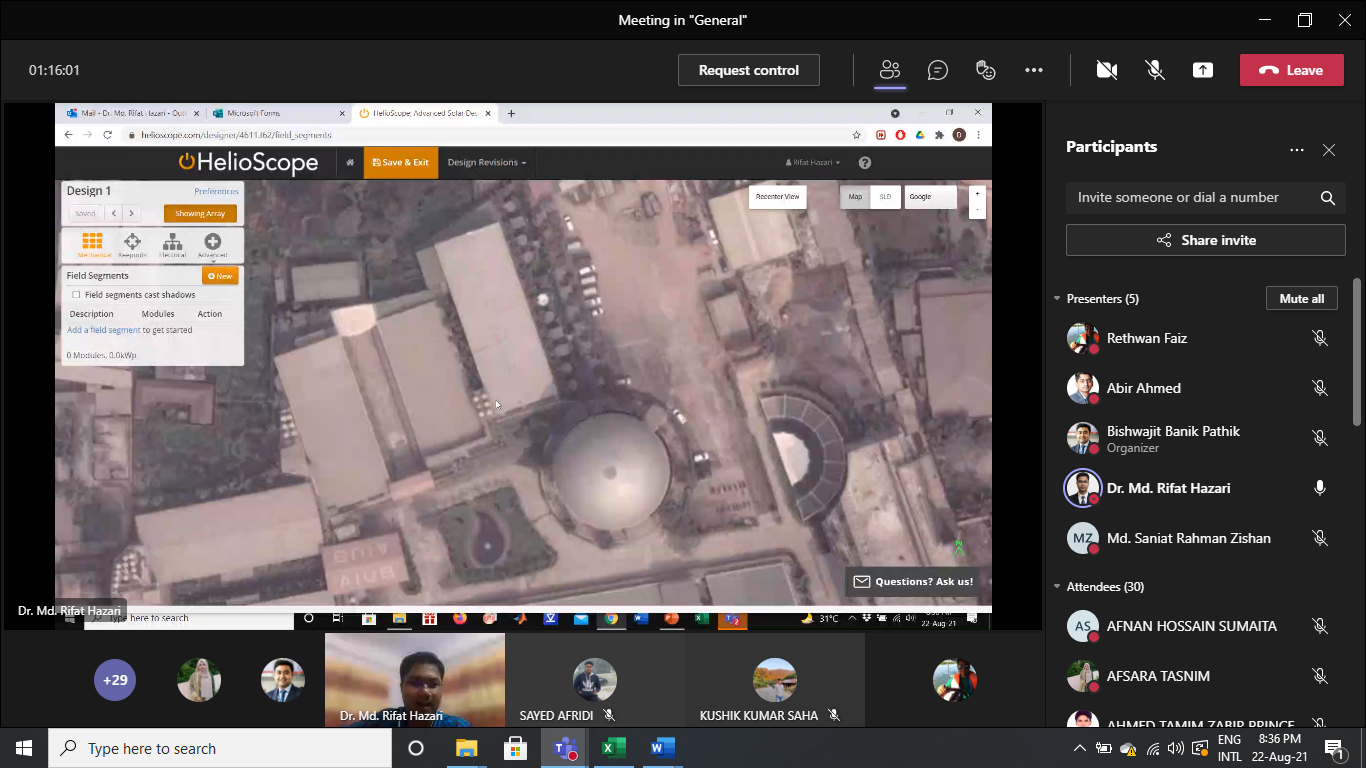Unmute the microphone in meeting toolbar
The height and width of the screenshot is (768, 1366).
pyautogui.click(x=1155, y=70)
